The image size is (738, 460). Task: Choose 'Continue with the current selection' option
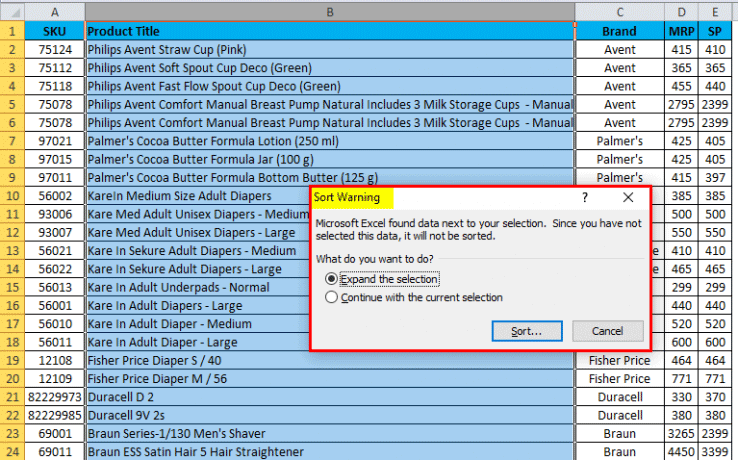click(x=332, y=297)
